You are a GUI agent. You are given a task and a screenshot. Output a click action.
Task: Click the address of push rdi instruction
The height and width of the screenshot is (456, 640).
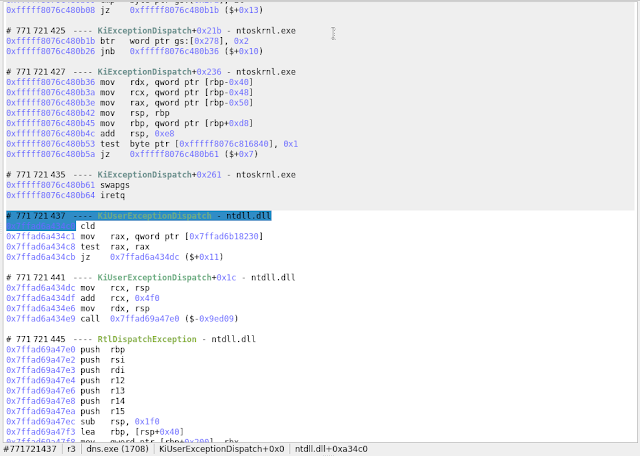tap(41, 370)
